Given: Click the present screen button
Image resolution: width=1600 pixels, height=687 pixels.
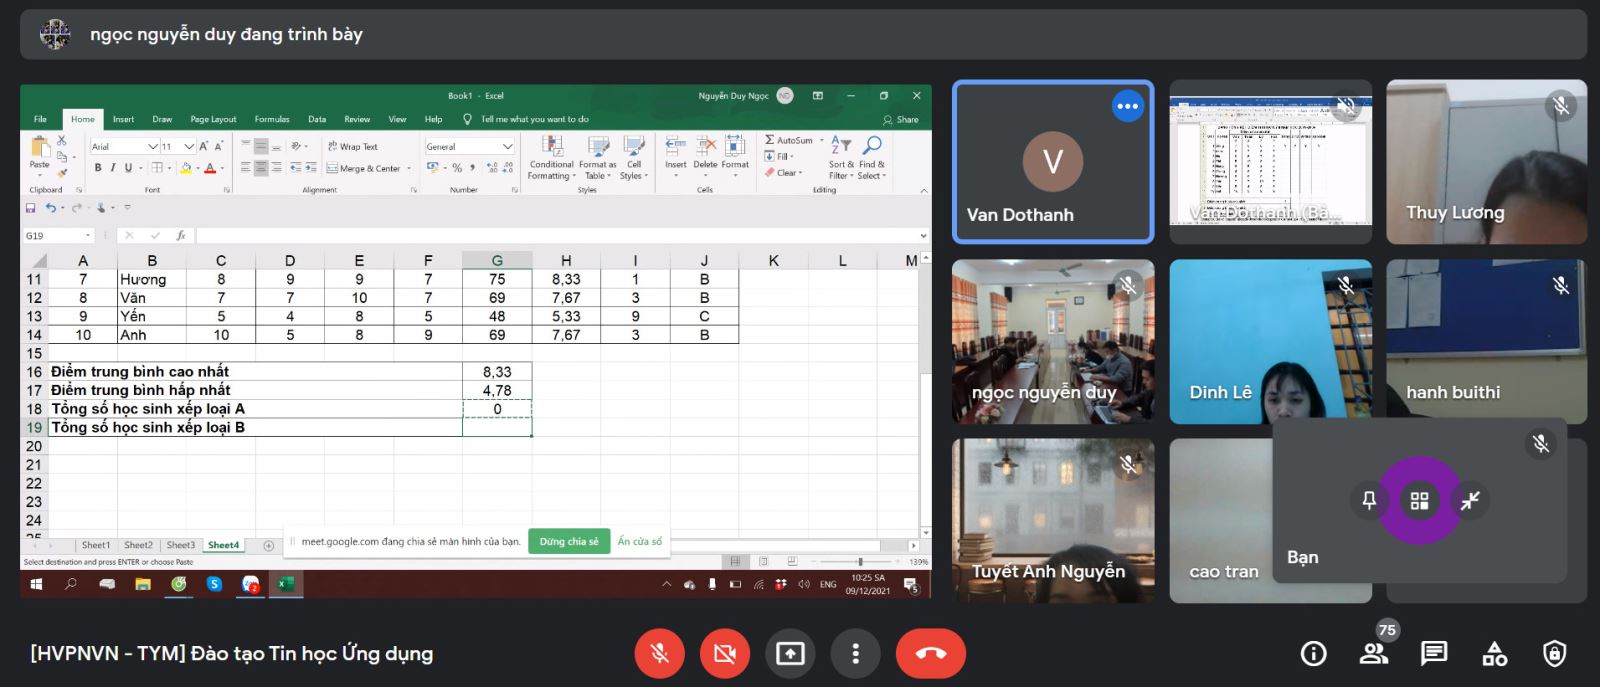Looking at the screenshot, I should [790, 654].
